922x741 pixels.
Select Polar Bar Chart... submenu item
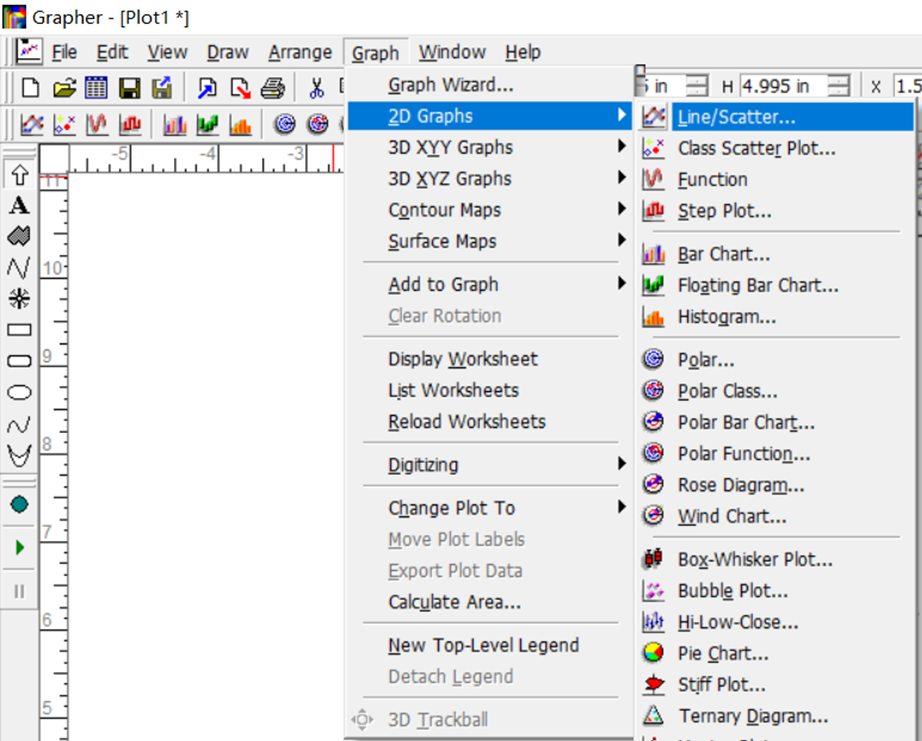click(x=776, y=422)
